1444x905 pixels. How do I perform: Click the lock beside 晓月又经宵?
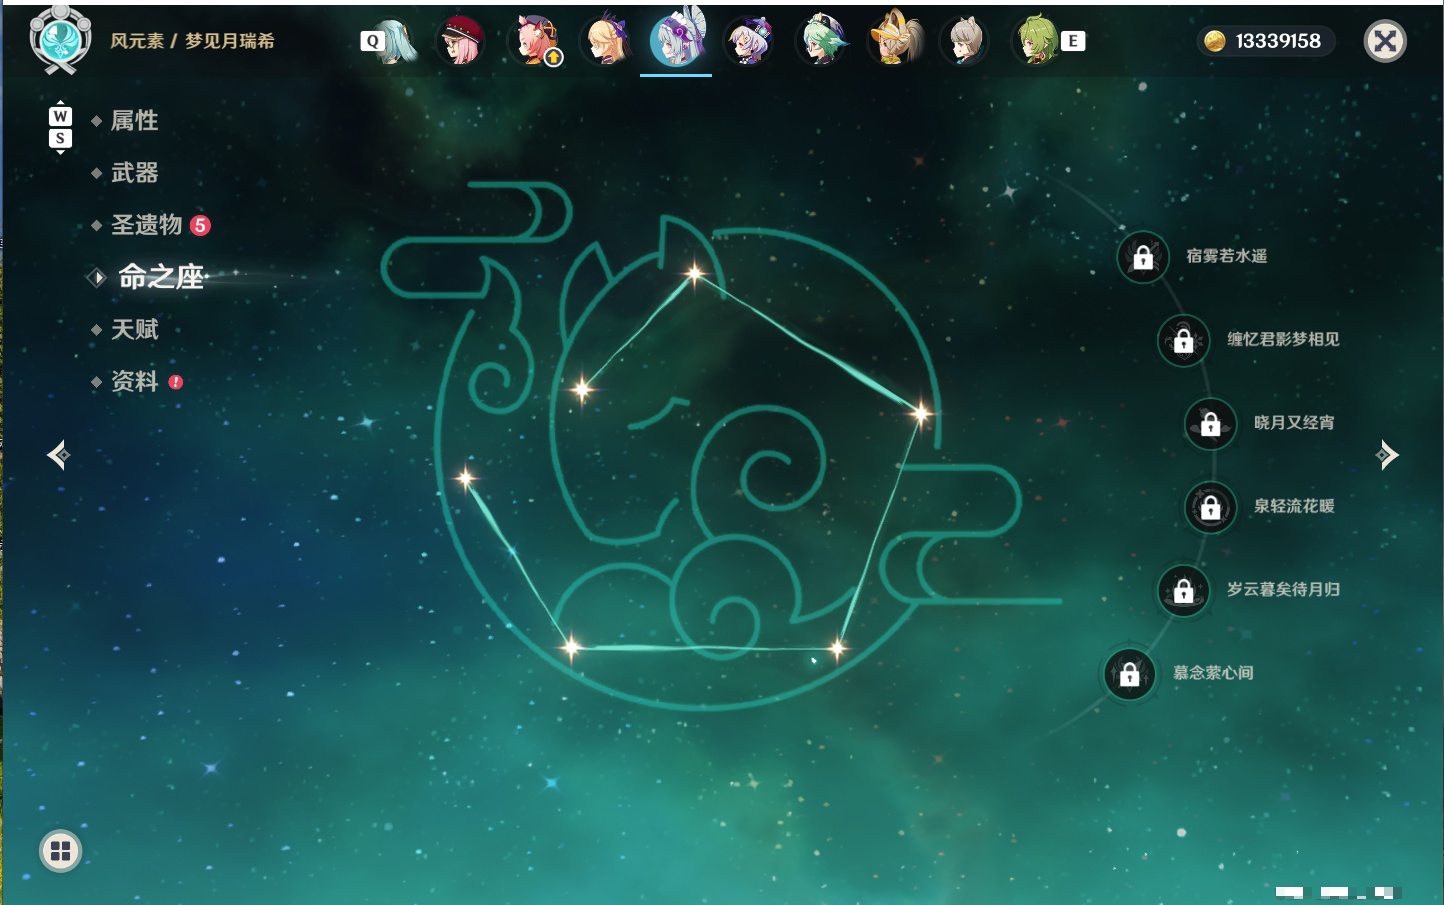(x=1211, y=423)
